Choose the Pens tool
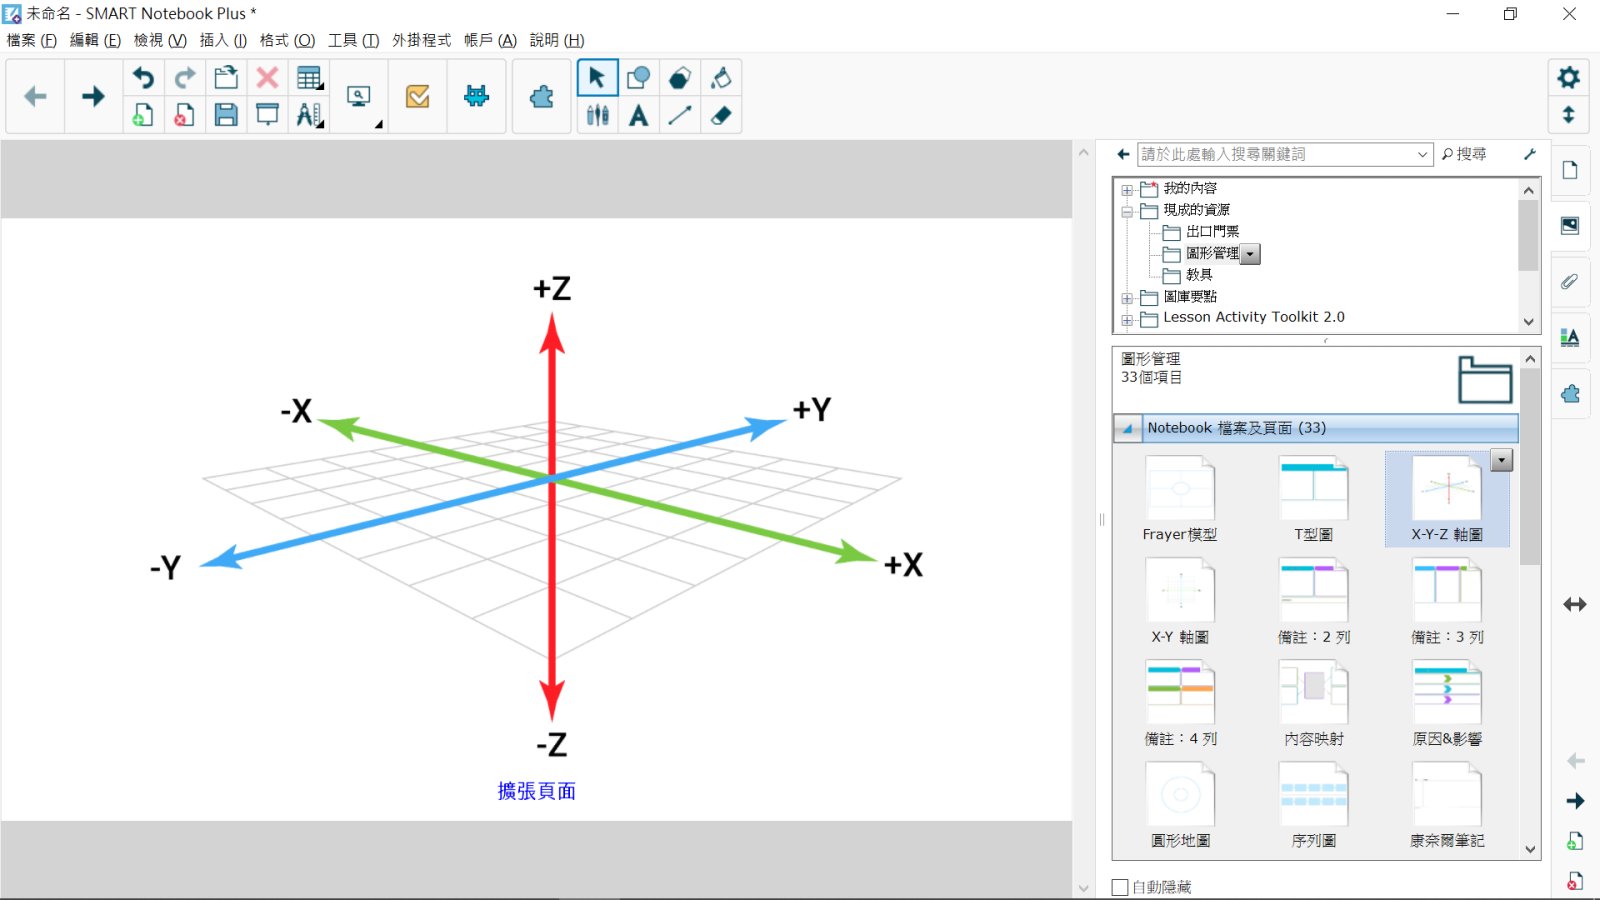 pyautogui.click(x=597, y=116)
